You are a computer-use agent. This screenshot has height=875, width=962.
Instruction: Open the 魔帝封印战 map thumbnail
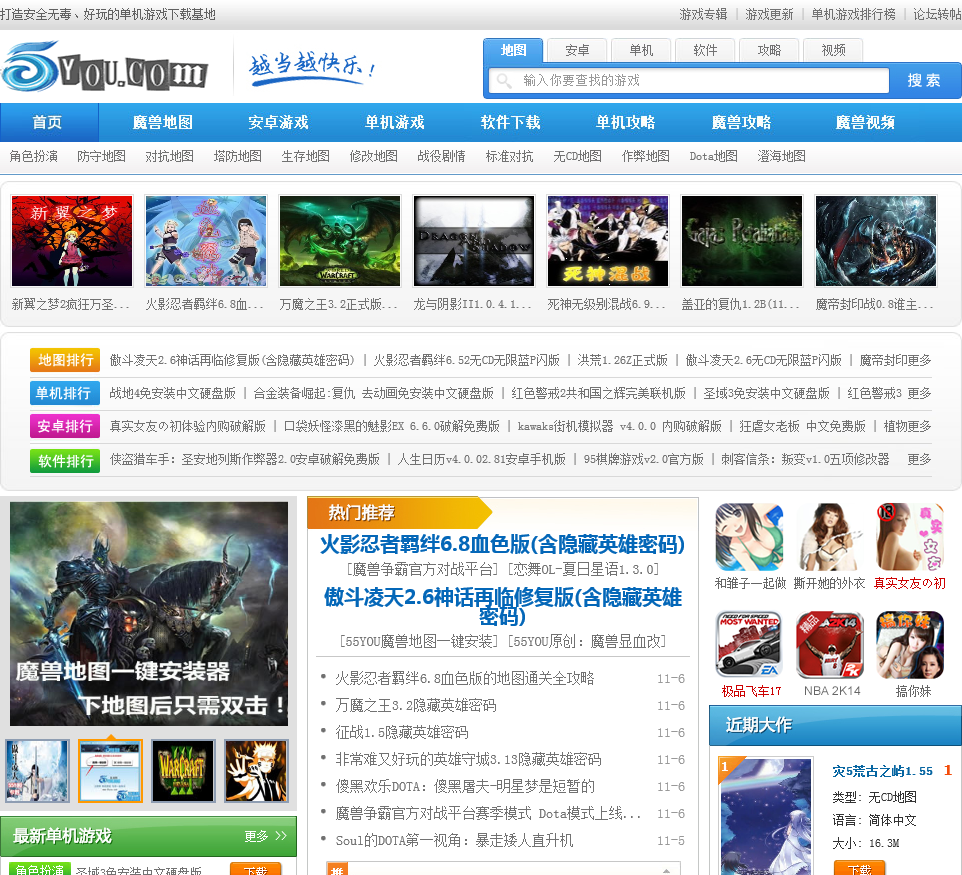click(x=875, y=241)
